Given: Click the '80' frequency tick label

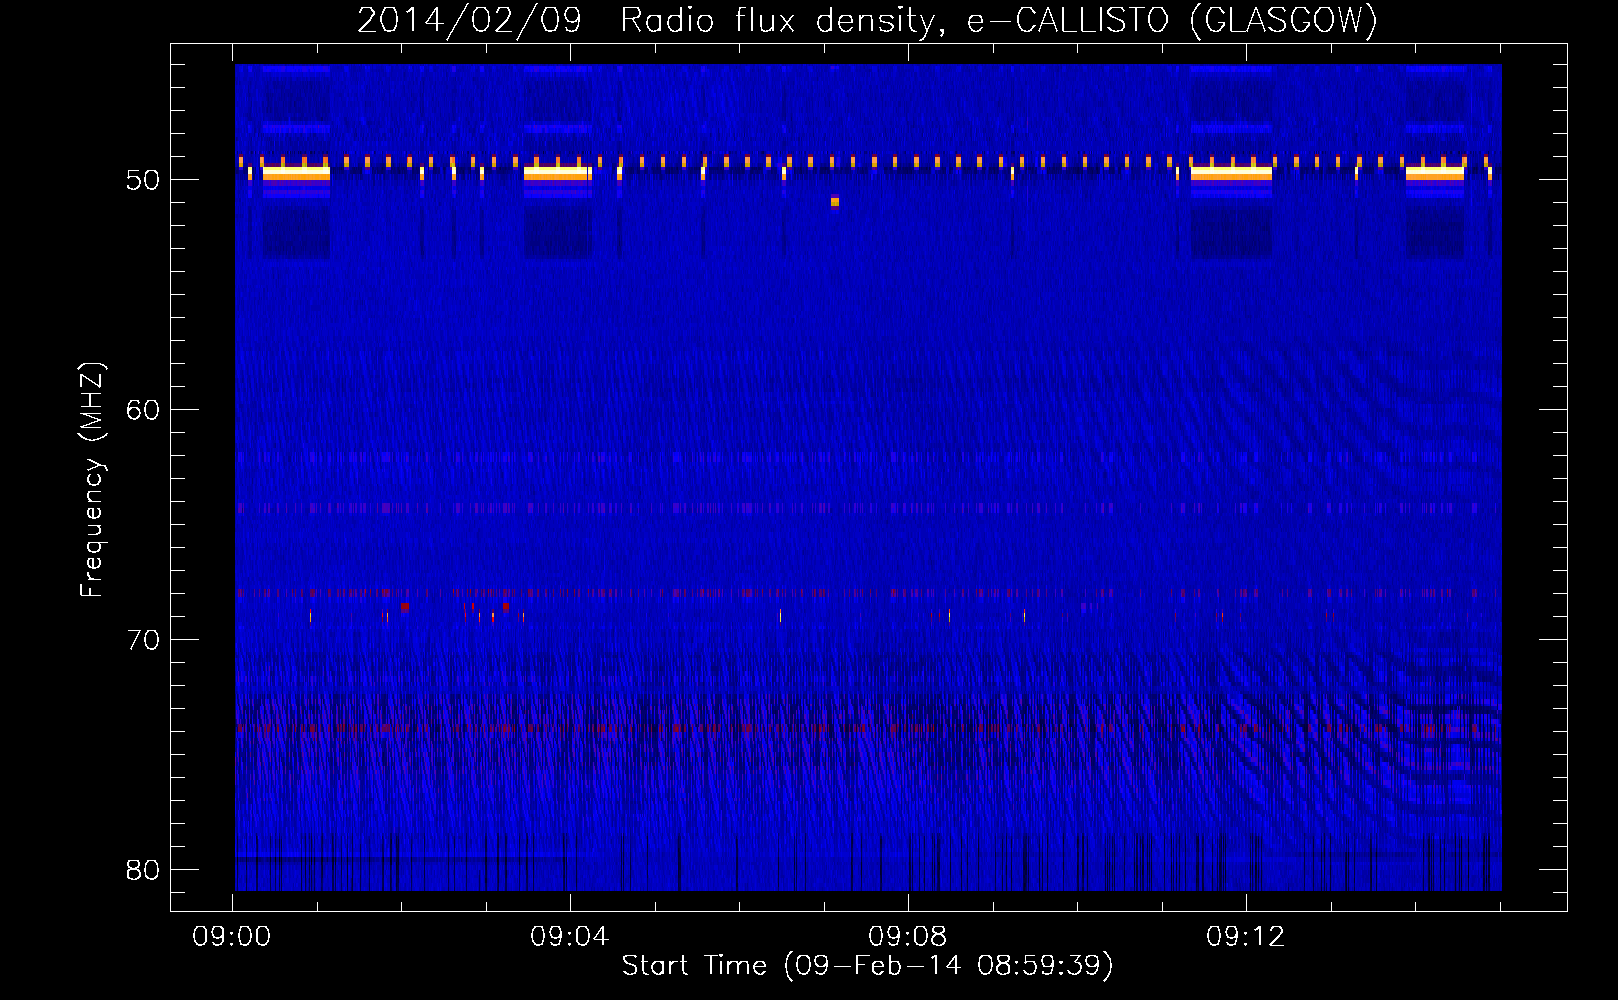Looking at the screenshot, I should (143, 870).
